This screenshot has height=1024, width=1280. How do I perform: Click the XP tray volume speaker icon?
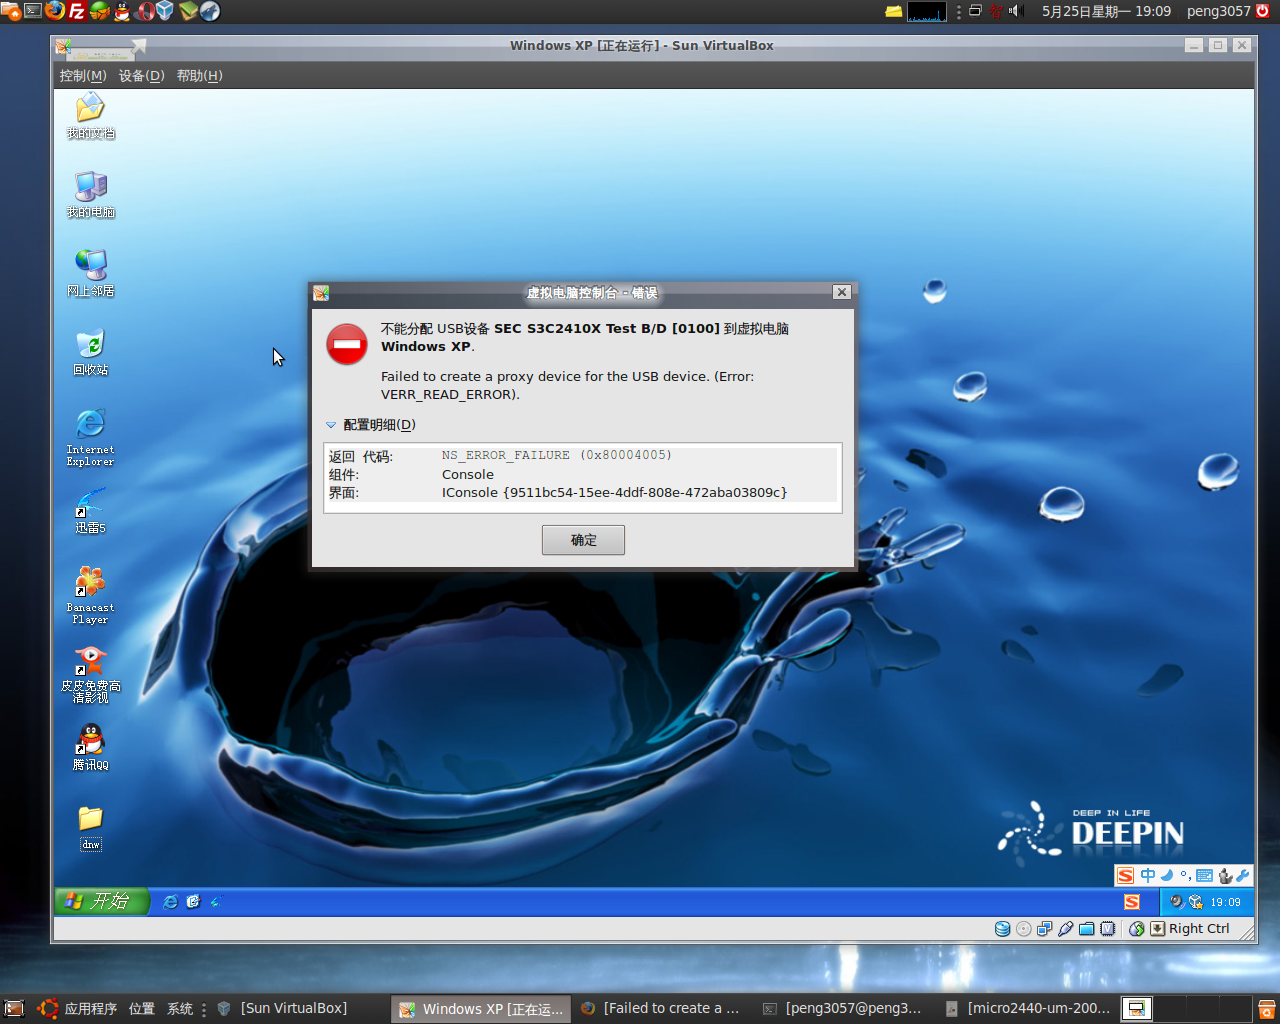click(x=1176, y=902)
